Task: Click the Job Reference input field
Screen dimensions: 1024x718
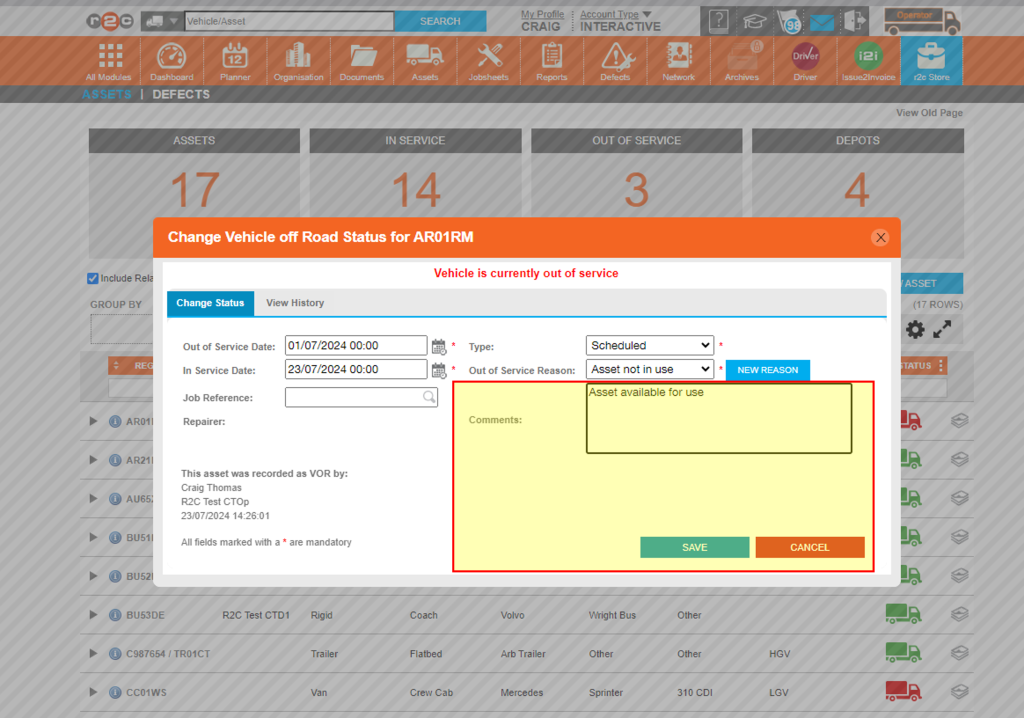Action: pyautogui.click(x=361, y=397)
